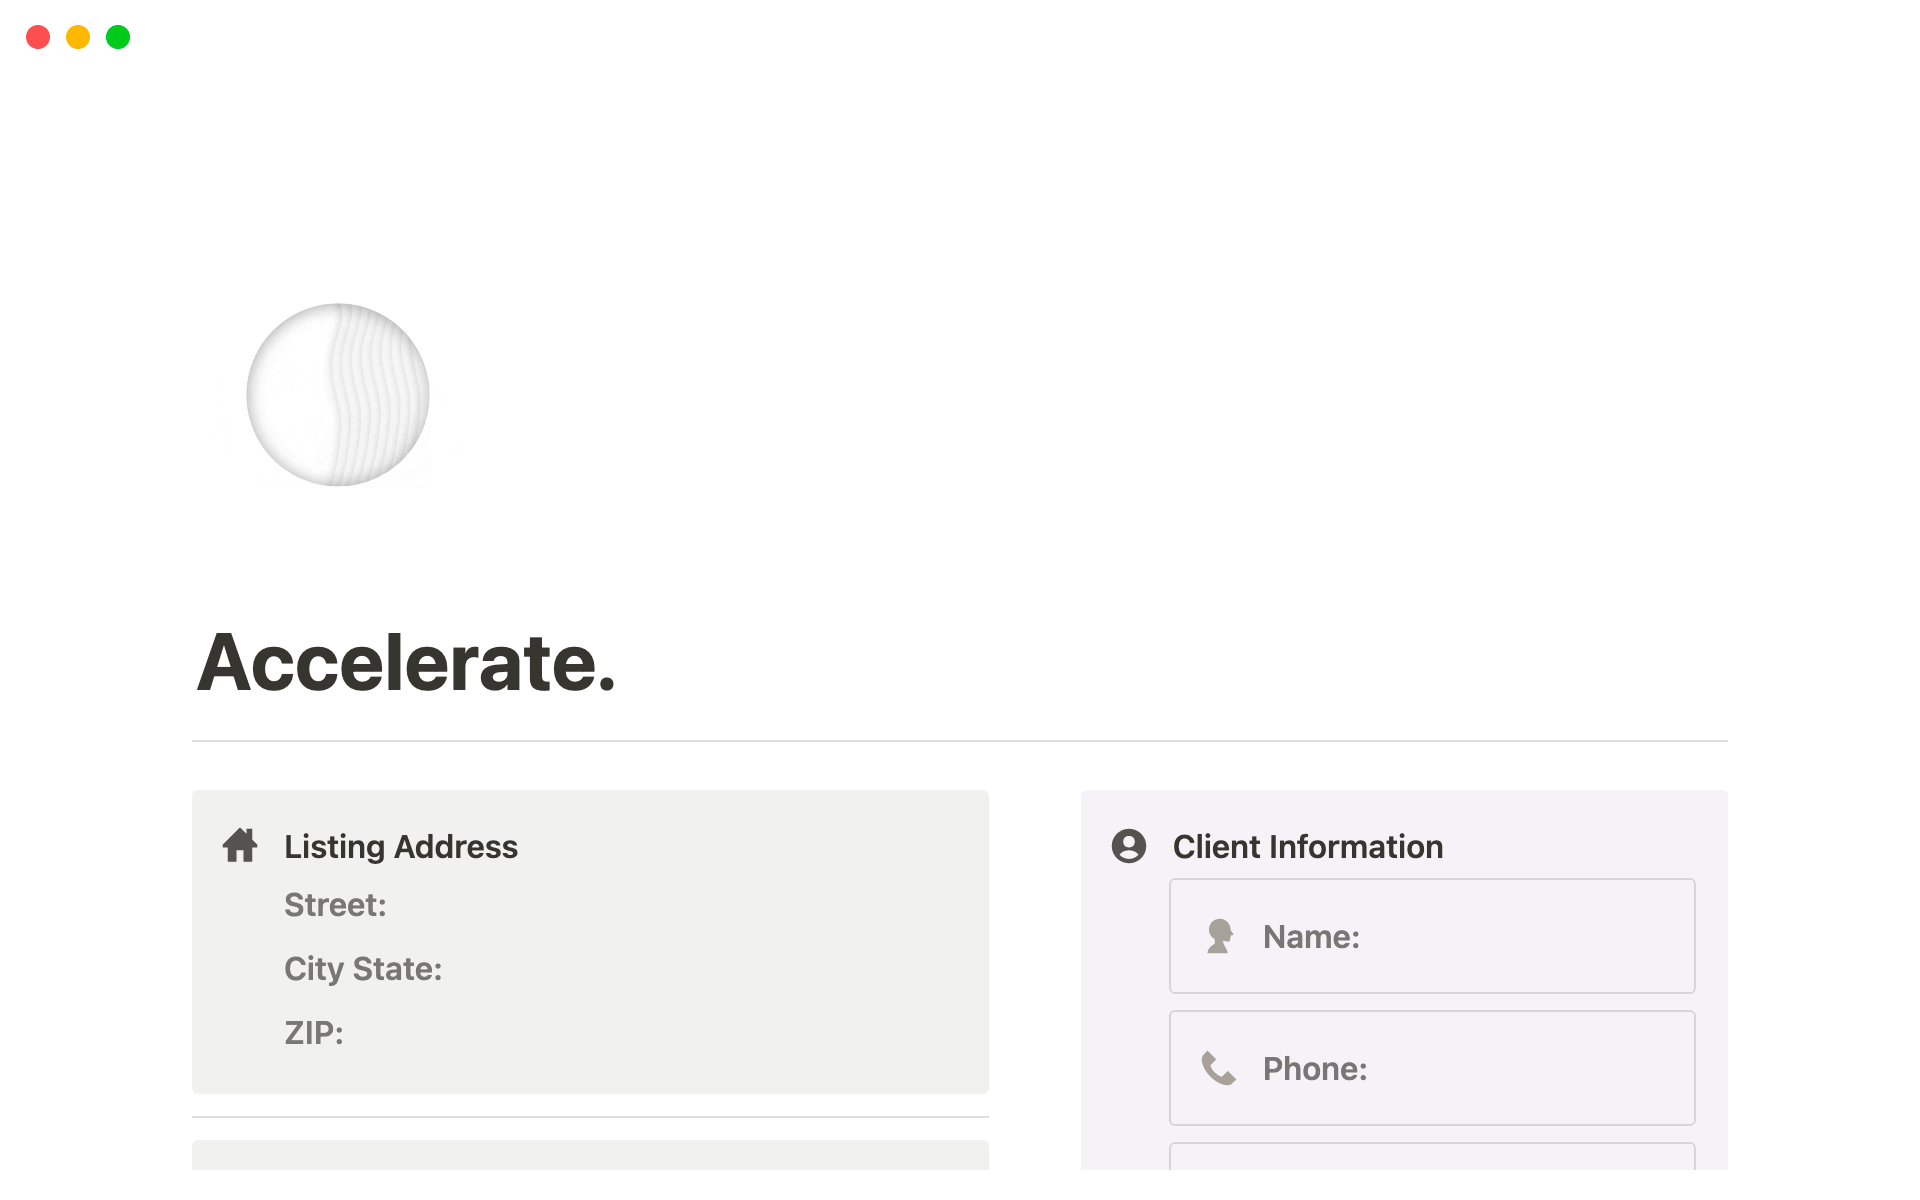Screen dimensions: 1920x1200
Task: Place cursor on the City State: line
Action: [x=363, y=969]
